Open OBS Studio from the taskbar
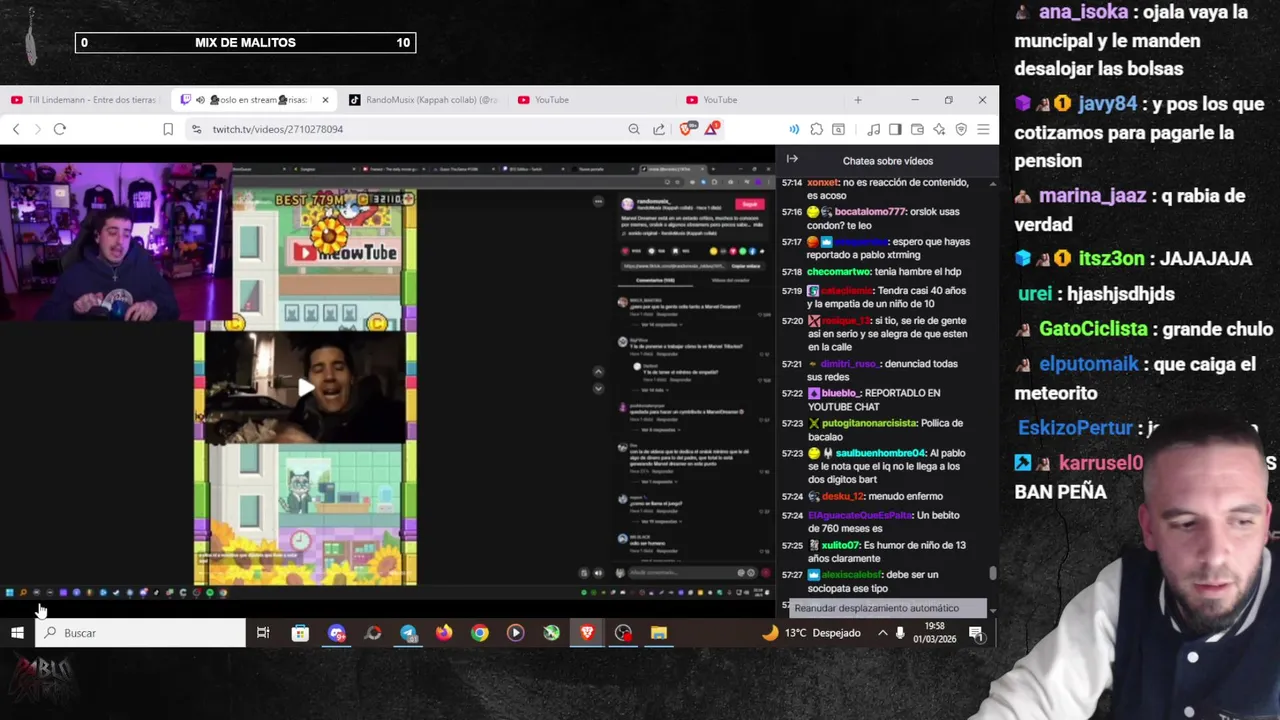This screenshot has width=1280, height=720. 623,632
